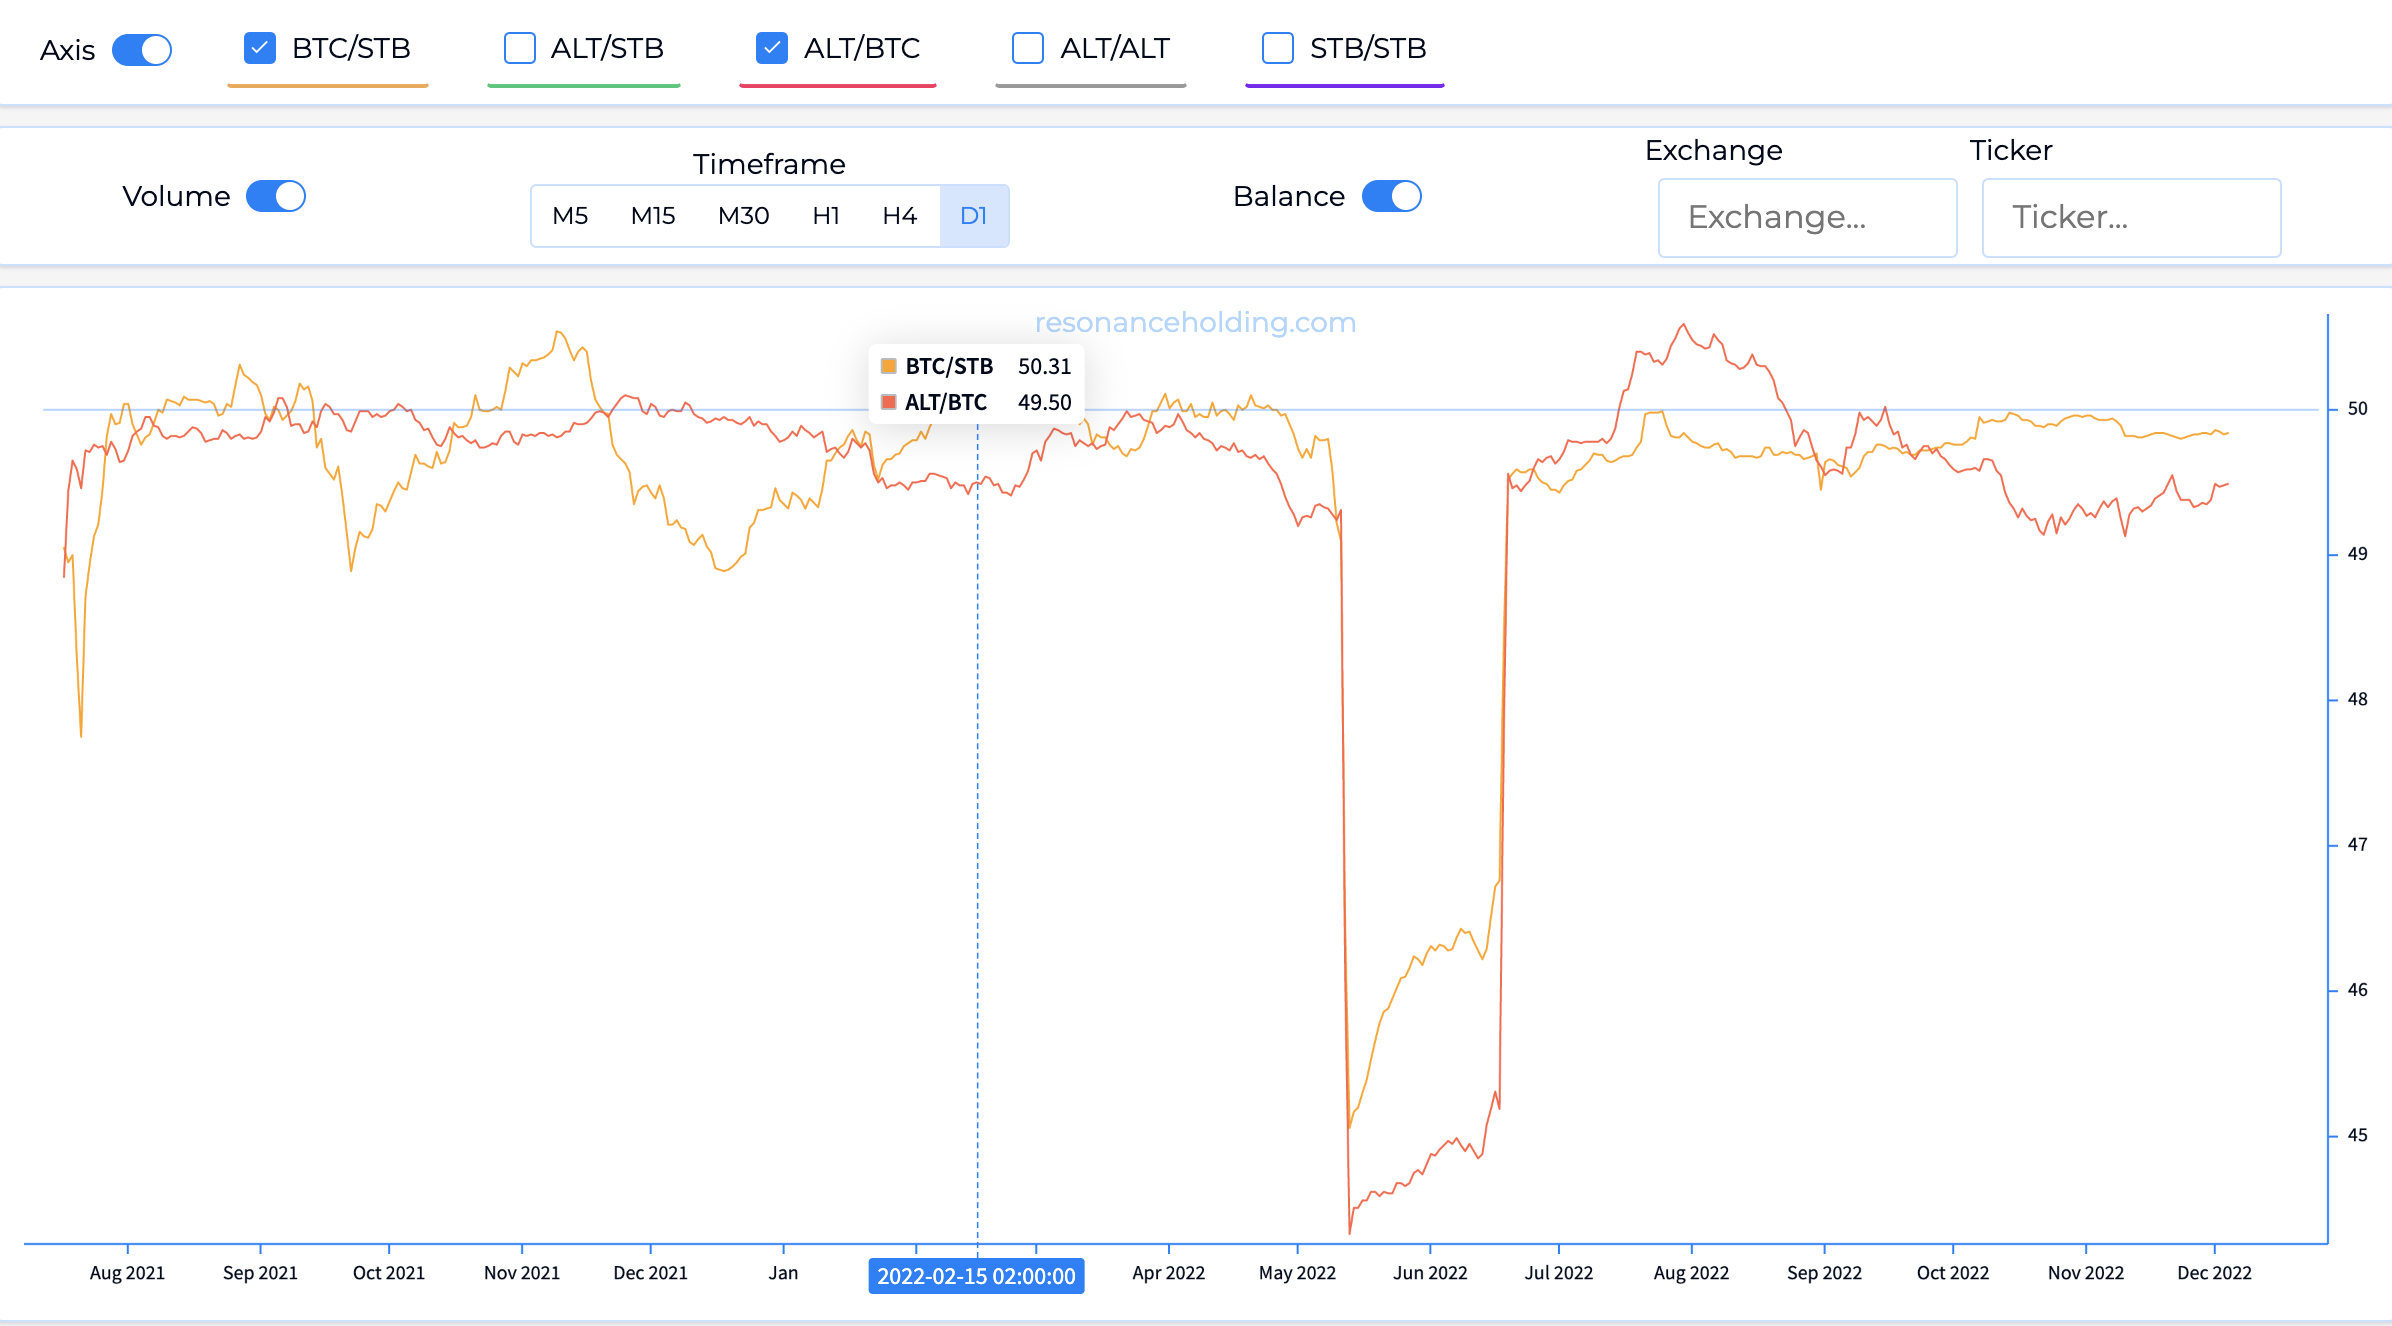Screen dimensions: 2392x1326
Task: Switch timeframe to H4
Action: click(x=899, y=216)
